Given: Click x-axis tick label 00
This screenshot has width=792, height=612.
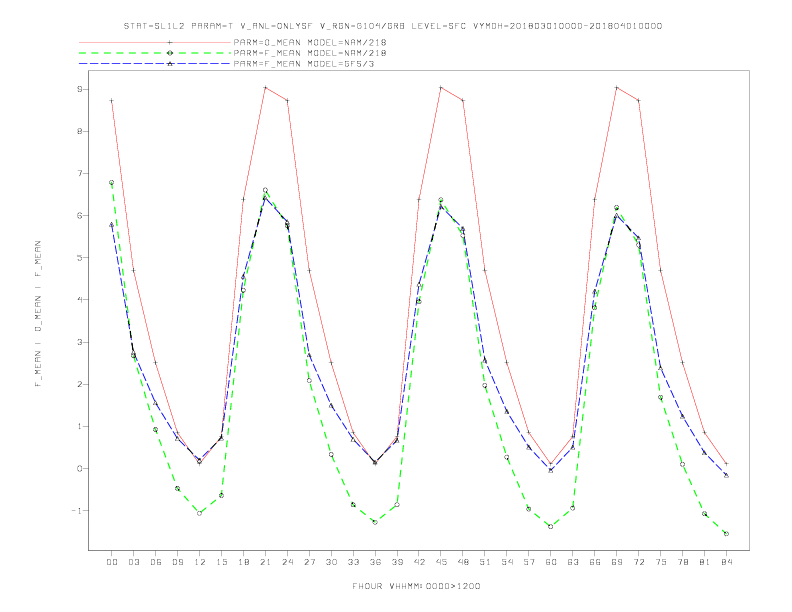Looking at the screenshot, I should pos(112,562).
